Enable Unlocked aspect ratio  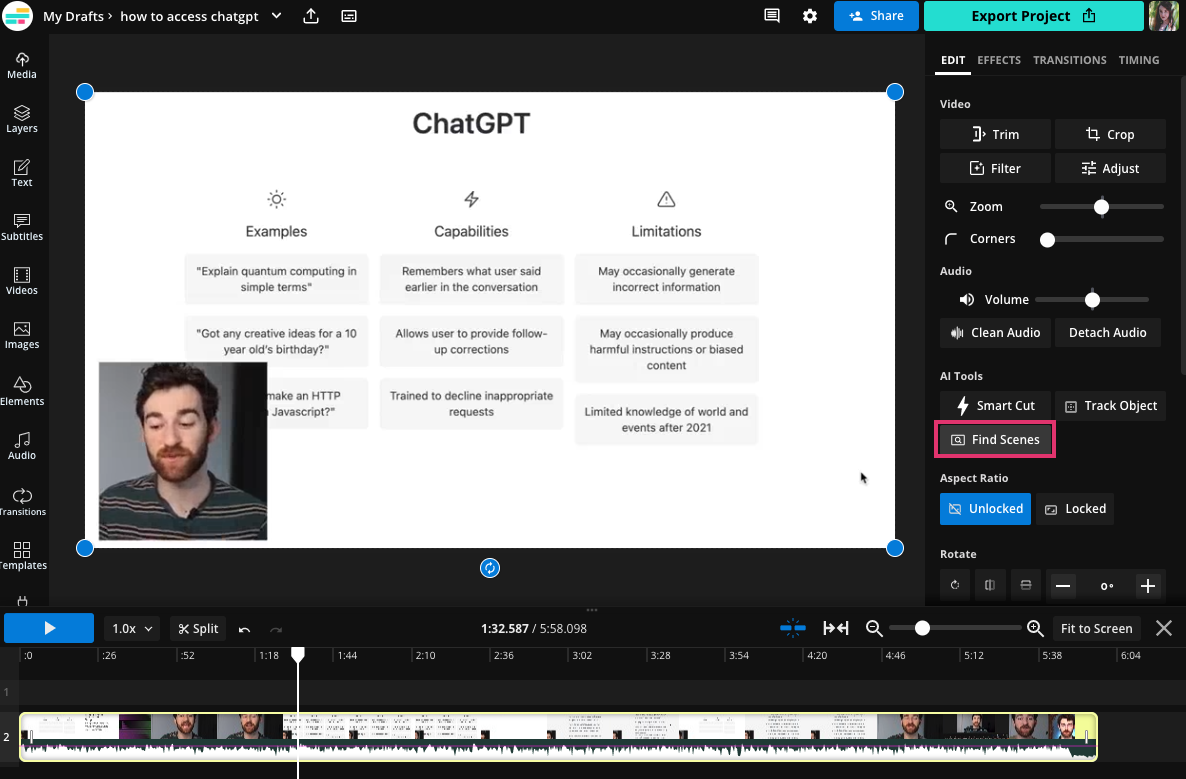tap(985, 509)
